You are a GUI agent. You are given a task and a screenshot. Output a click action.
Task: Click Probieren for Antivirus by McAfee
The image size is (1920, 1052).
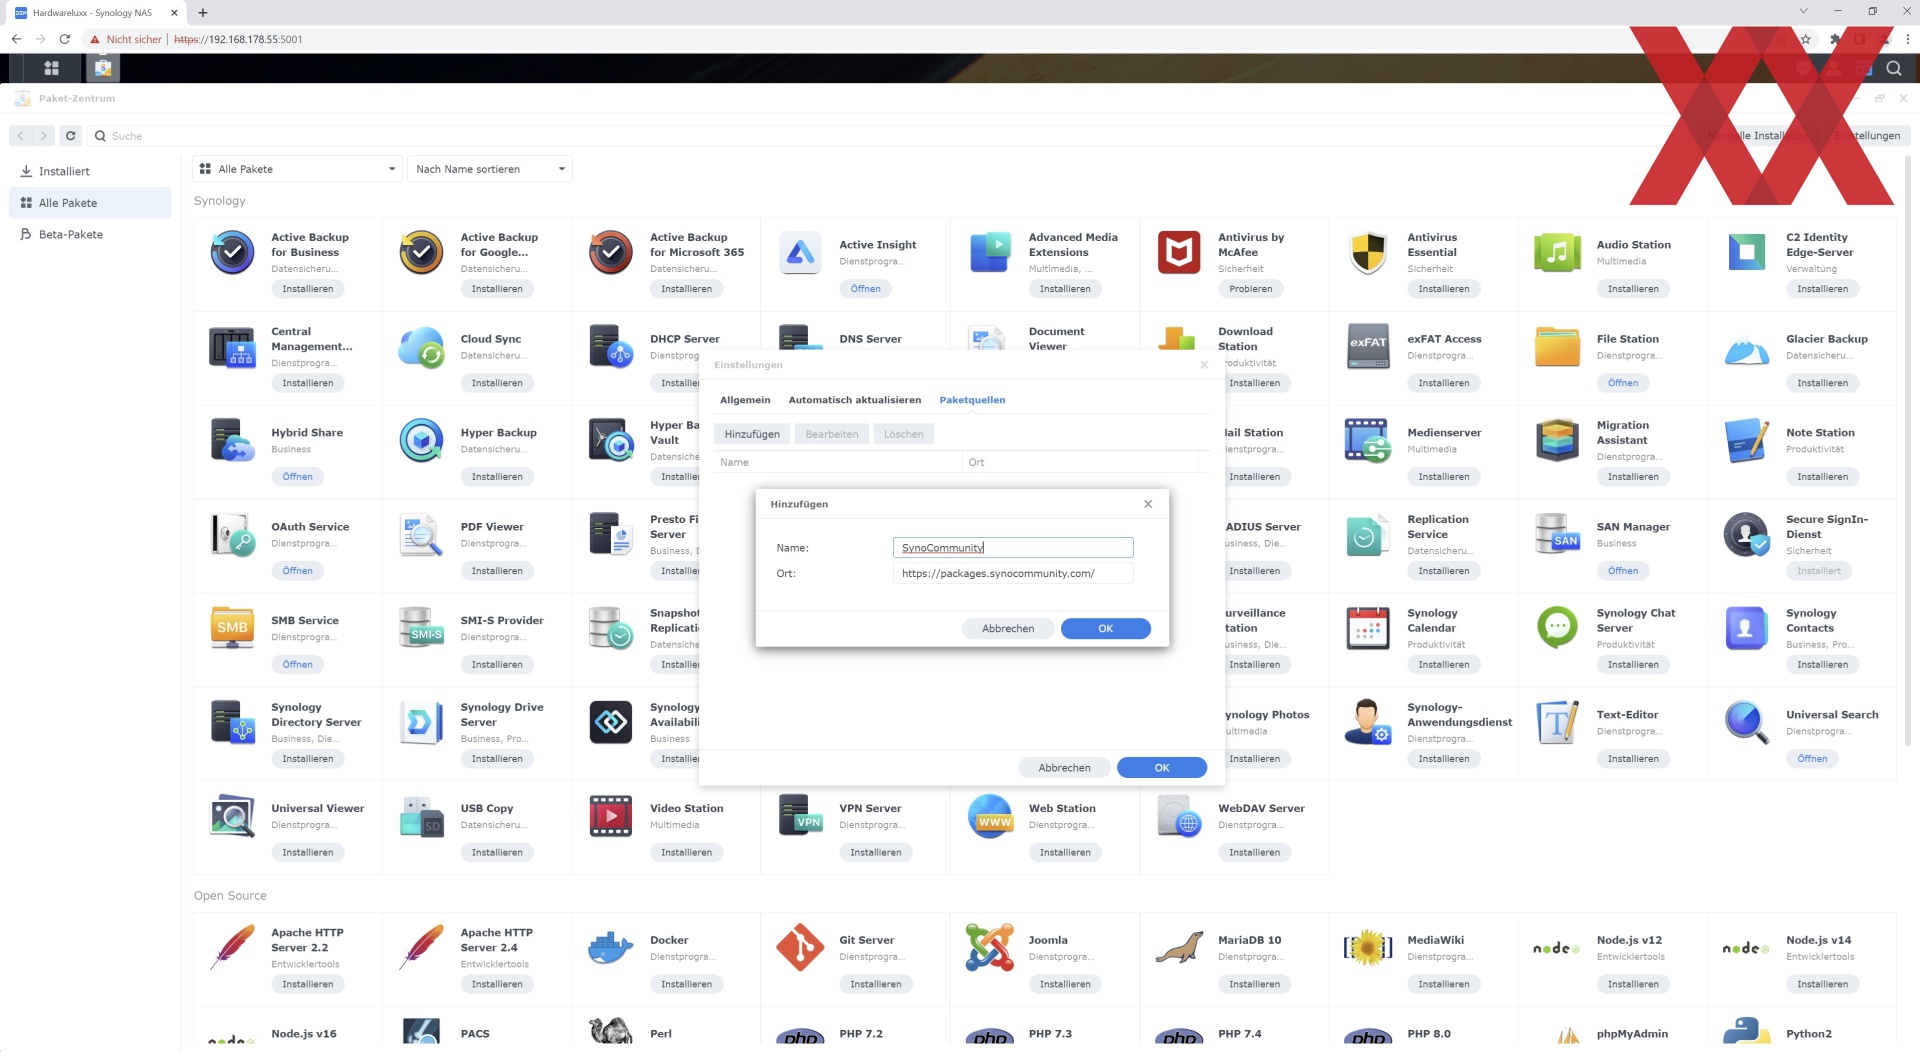[x=1251, y=289]
